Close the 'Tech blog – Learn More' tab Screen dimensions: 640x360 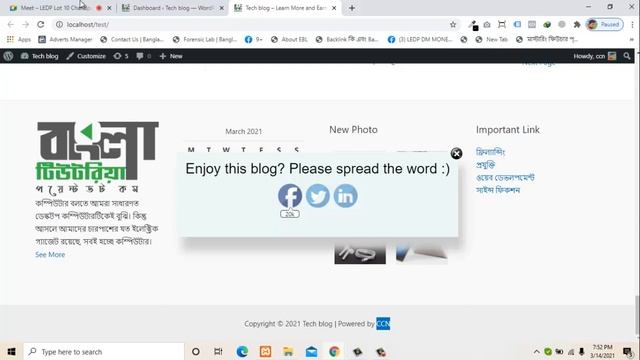pos(334,8)
